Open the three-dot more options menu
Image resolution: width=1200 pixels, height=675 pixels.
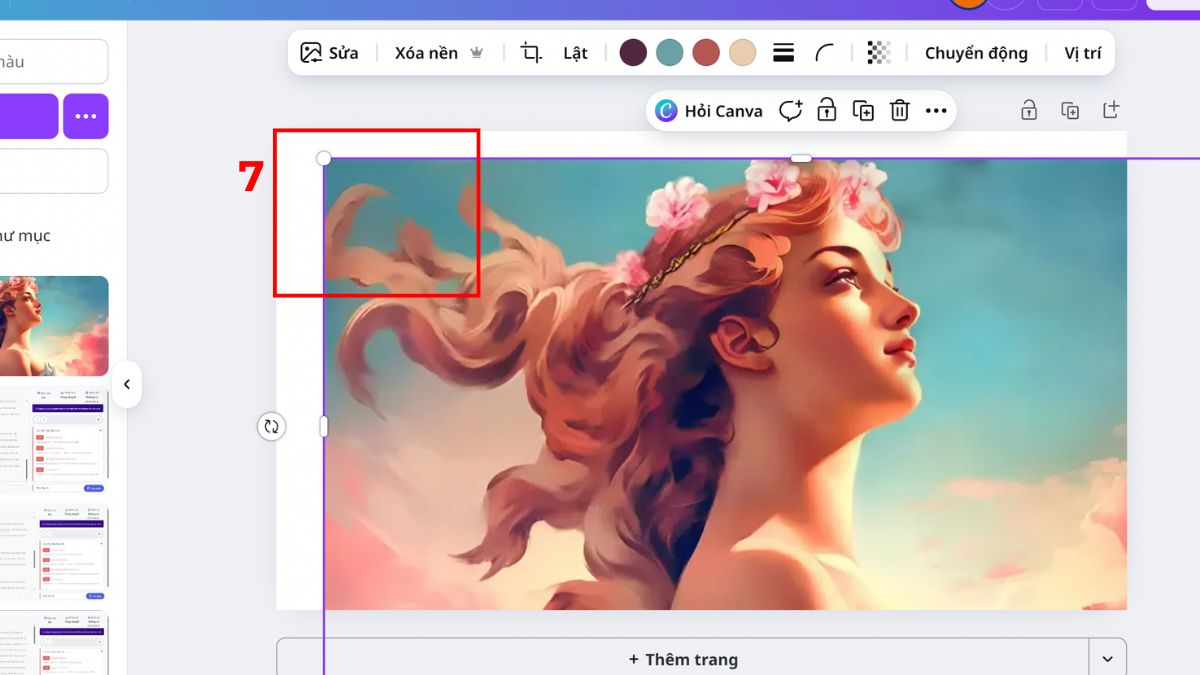(x=936, y=111)
